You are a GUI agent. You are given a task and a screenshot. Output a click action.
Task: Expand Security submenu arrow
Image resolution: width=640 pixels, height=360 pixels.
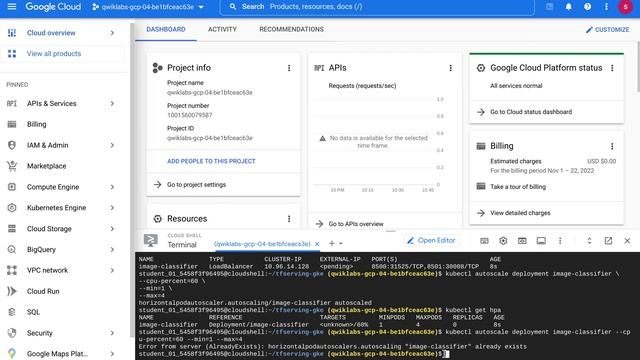[112, 333]
